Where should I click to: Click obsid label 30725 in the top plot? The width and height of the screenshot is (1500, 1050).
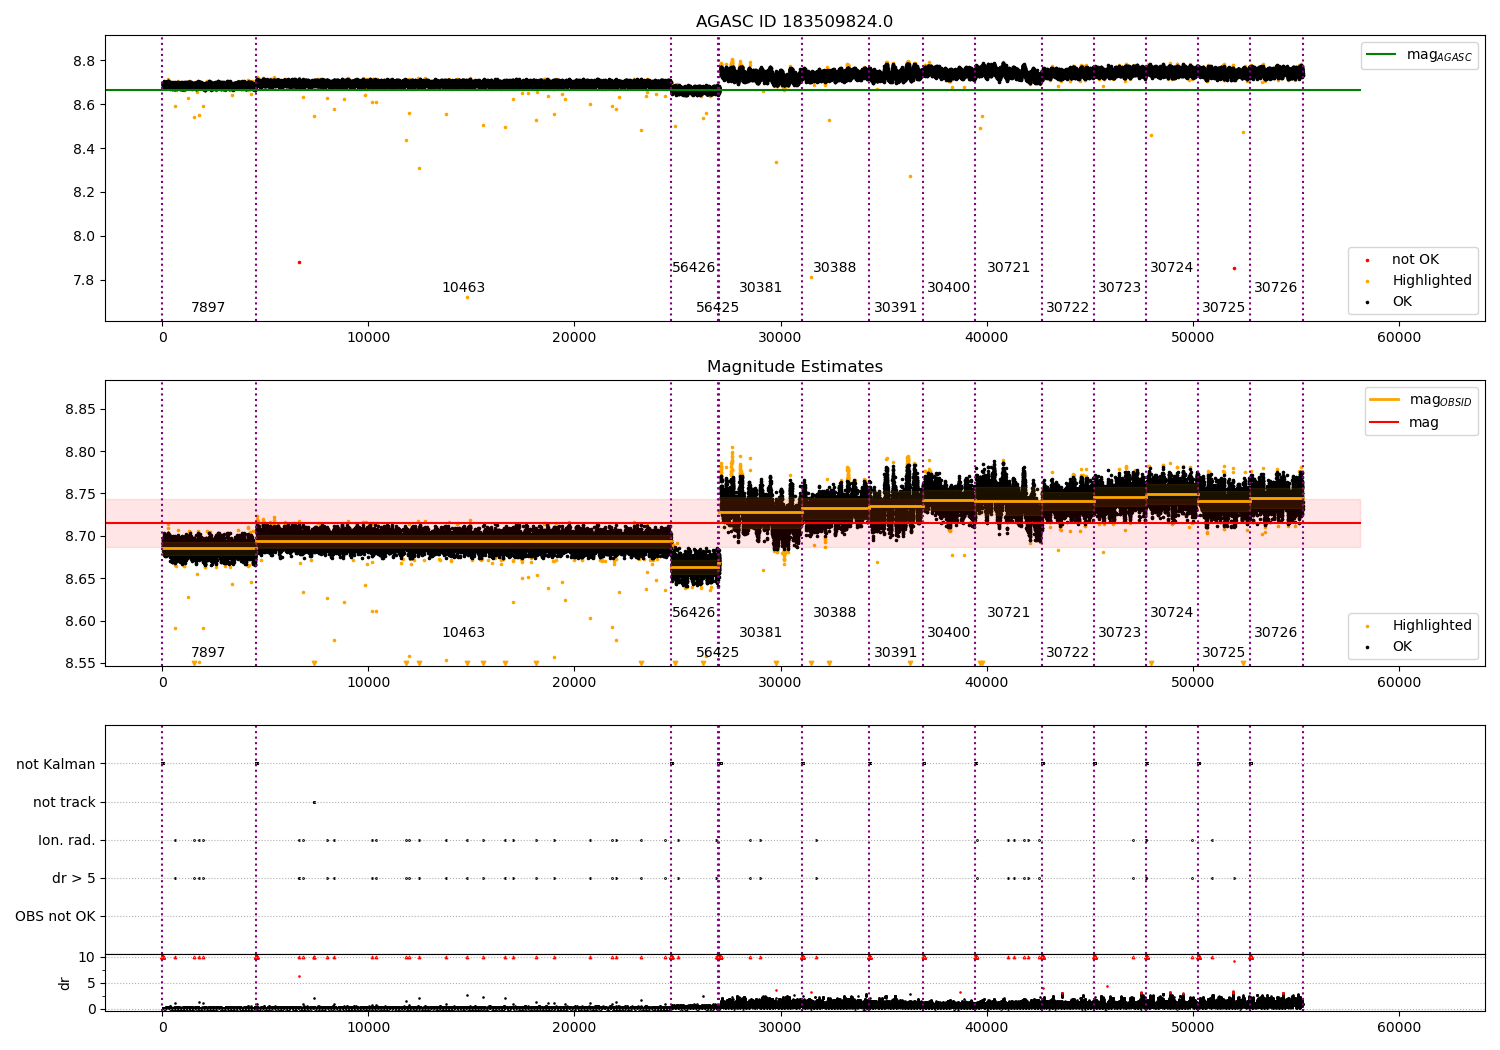click(x=1223, y=308)
